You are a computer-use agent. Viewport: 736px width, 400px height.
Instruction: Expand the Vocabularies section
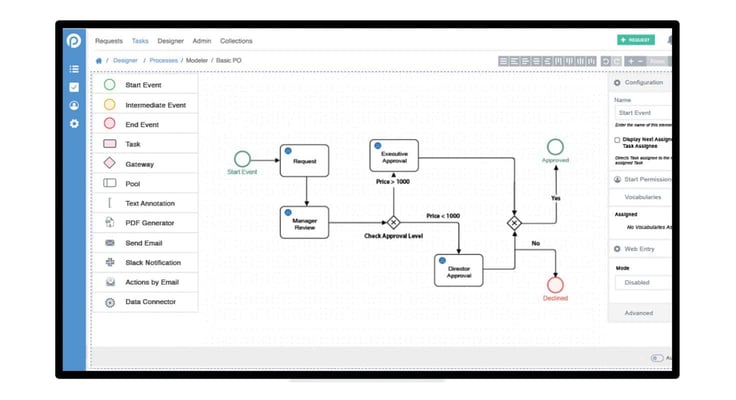(x=640, y=197)
